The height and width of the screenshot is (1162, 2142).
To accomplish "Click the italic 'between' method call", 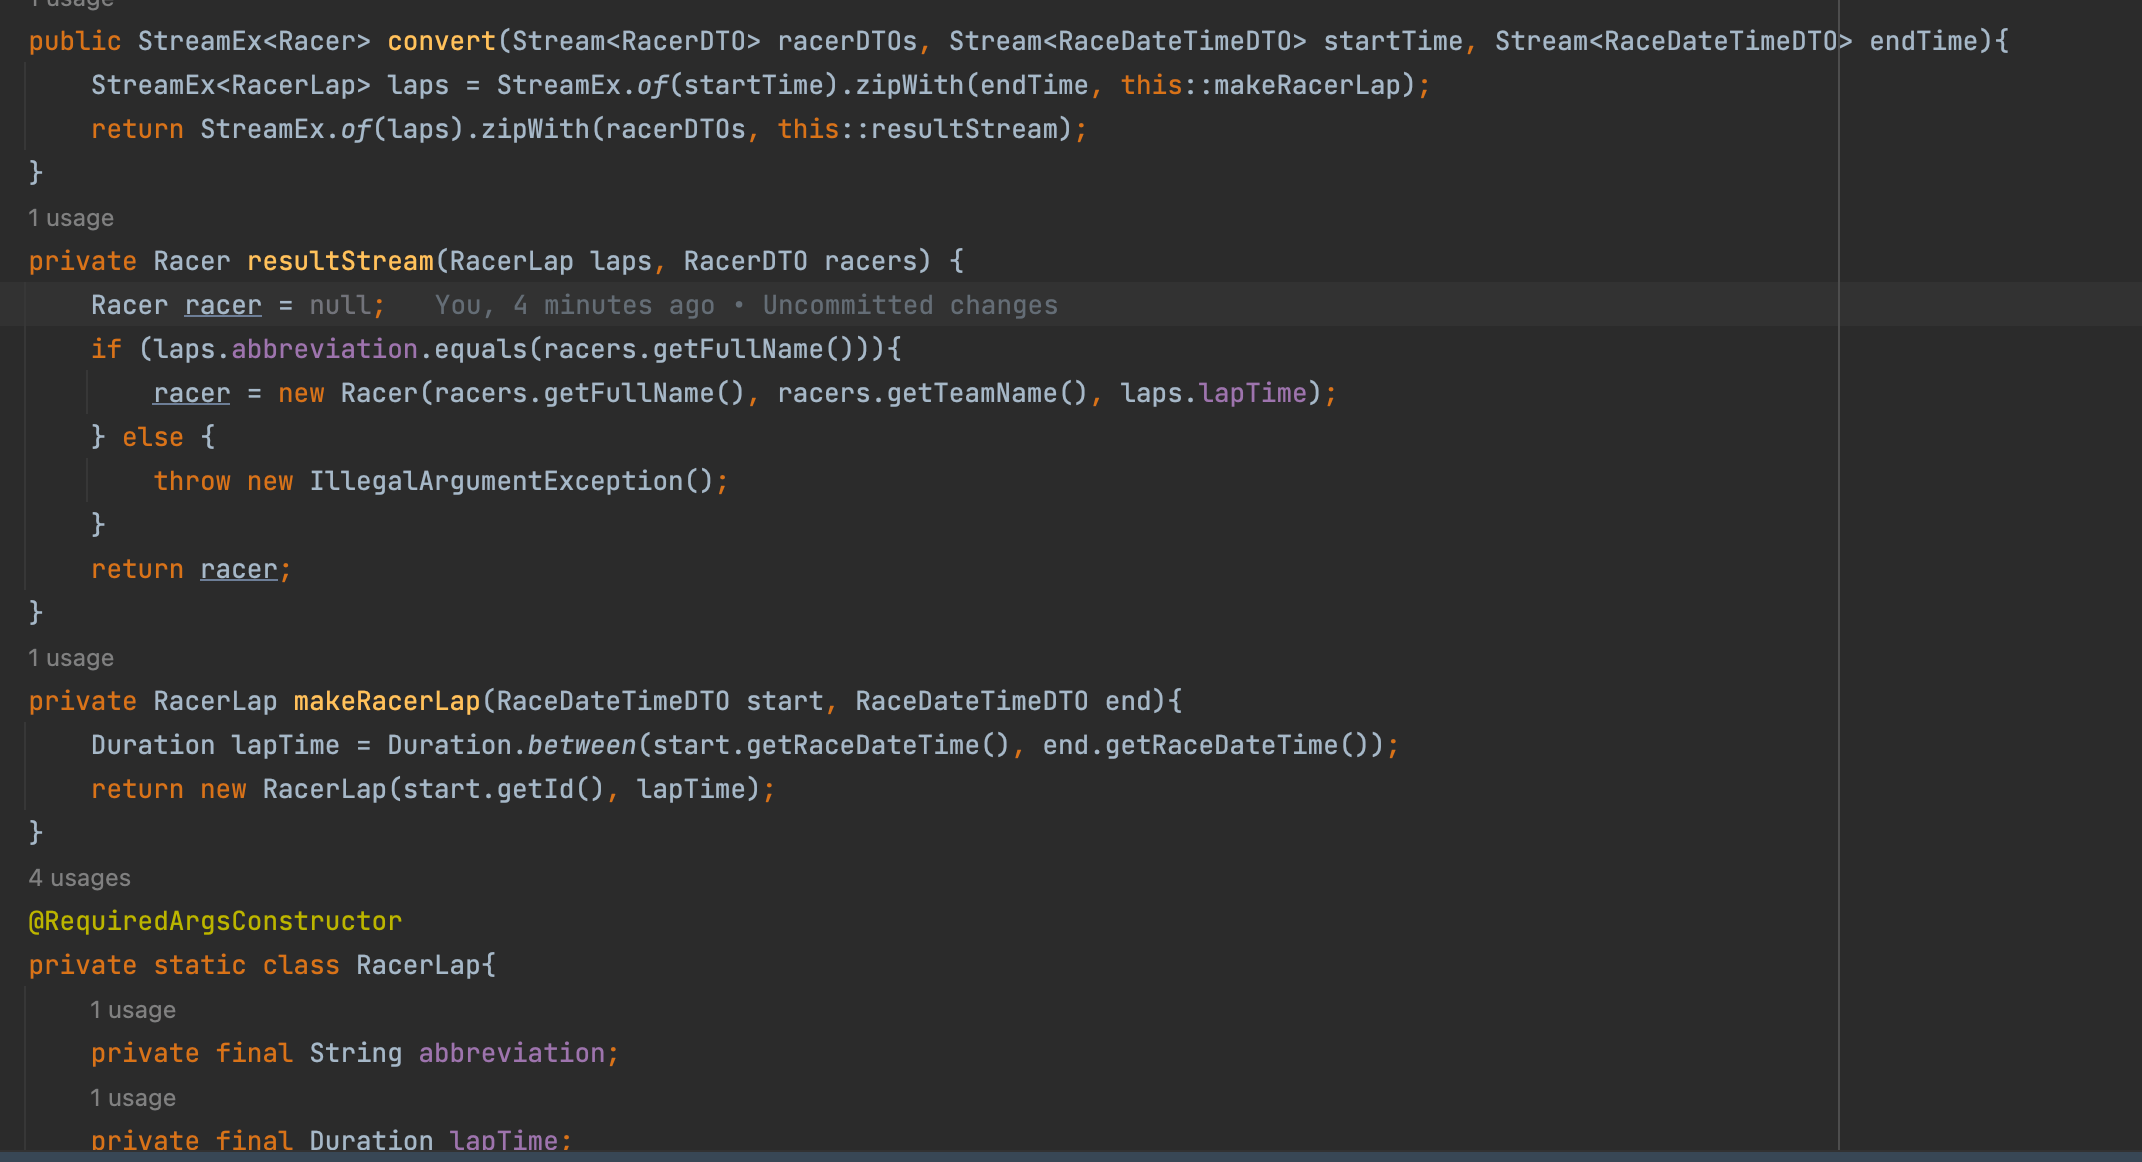I will point(581,745).
